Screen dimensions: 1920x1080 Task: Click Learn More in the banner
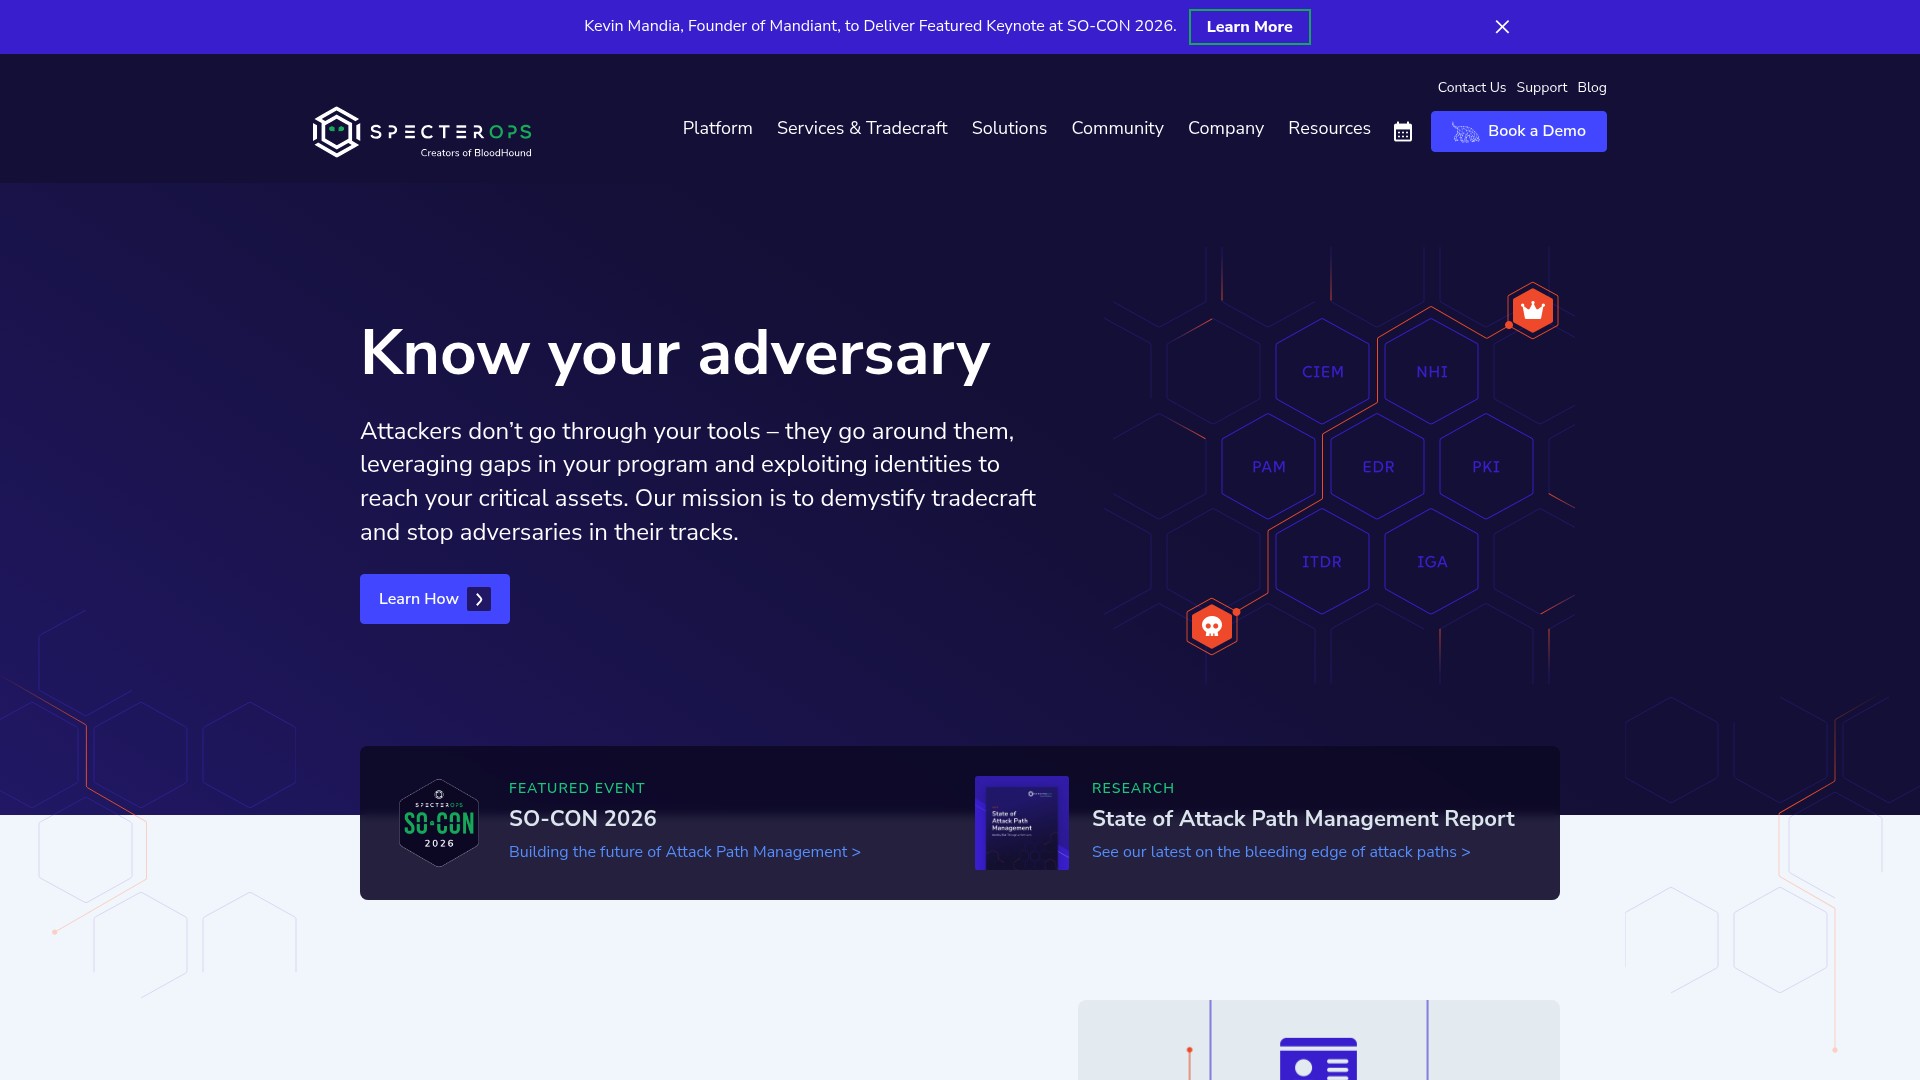1249,27
